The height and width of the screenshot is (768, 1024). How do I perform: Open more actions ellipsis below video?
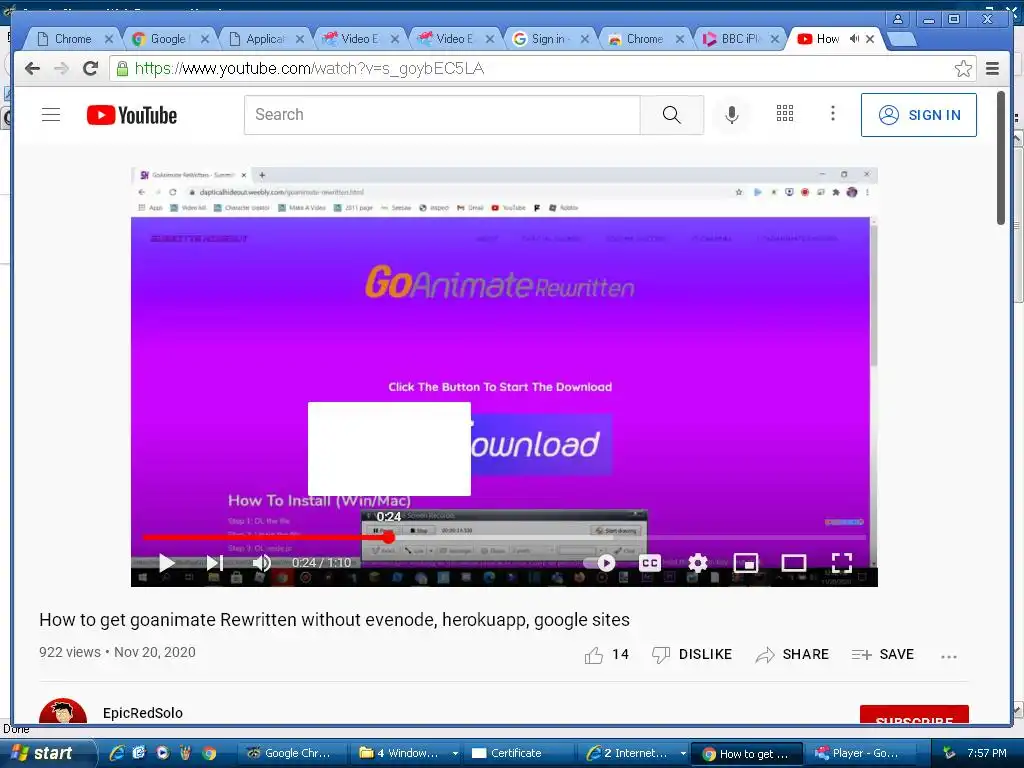[948, 656]
